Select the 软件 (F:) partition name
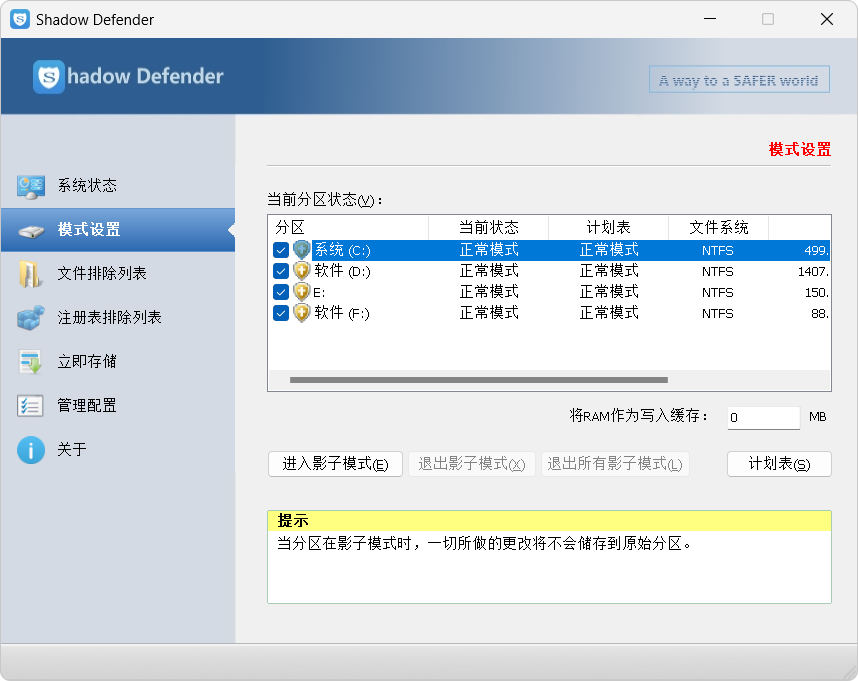Viewport: 858px width, 681px height. tap(343, 313)
